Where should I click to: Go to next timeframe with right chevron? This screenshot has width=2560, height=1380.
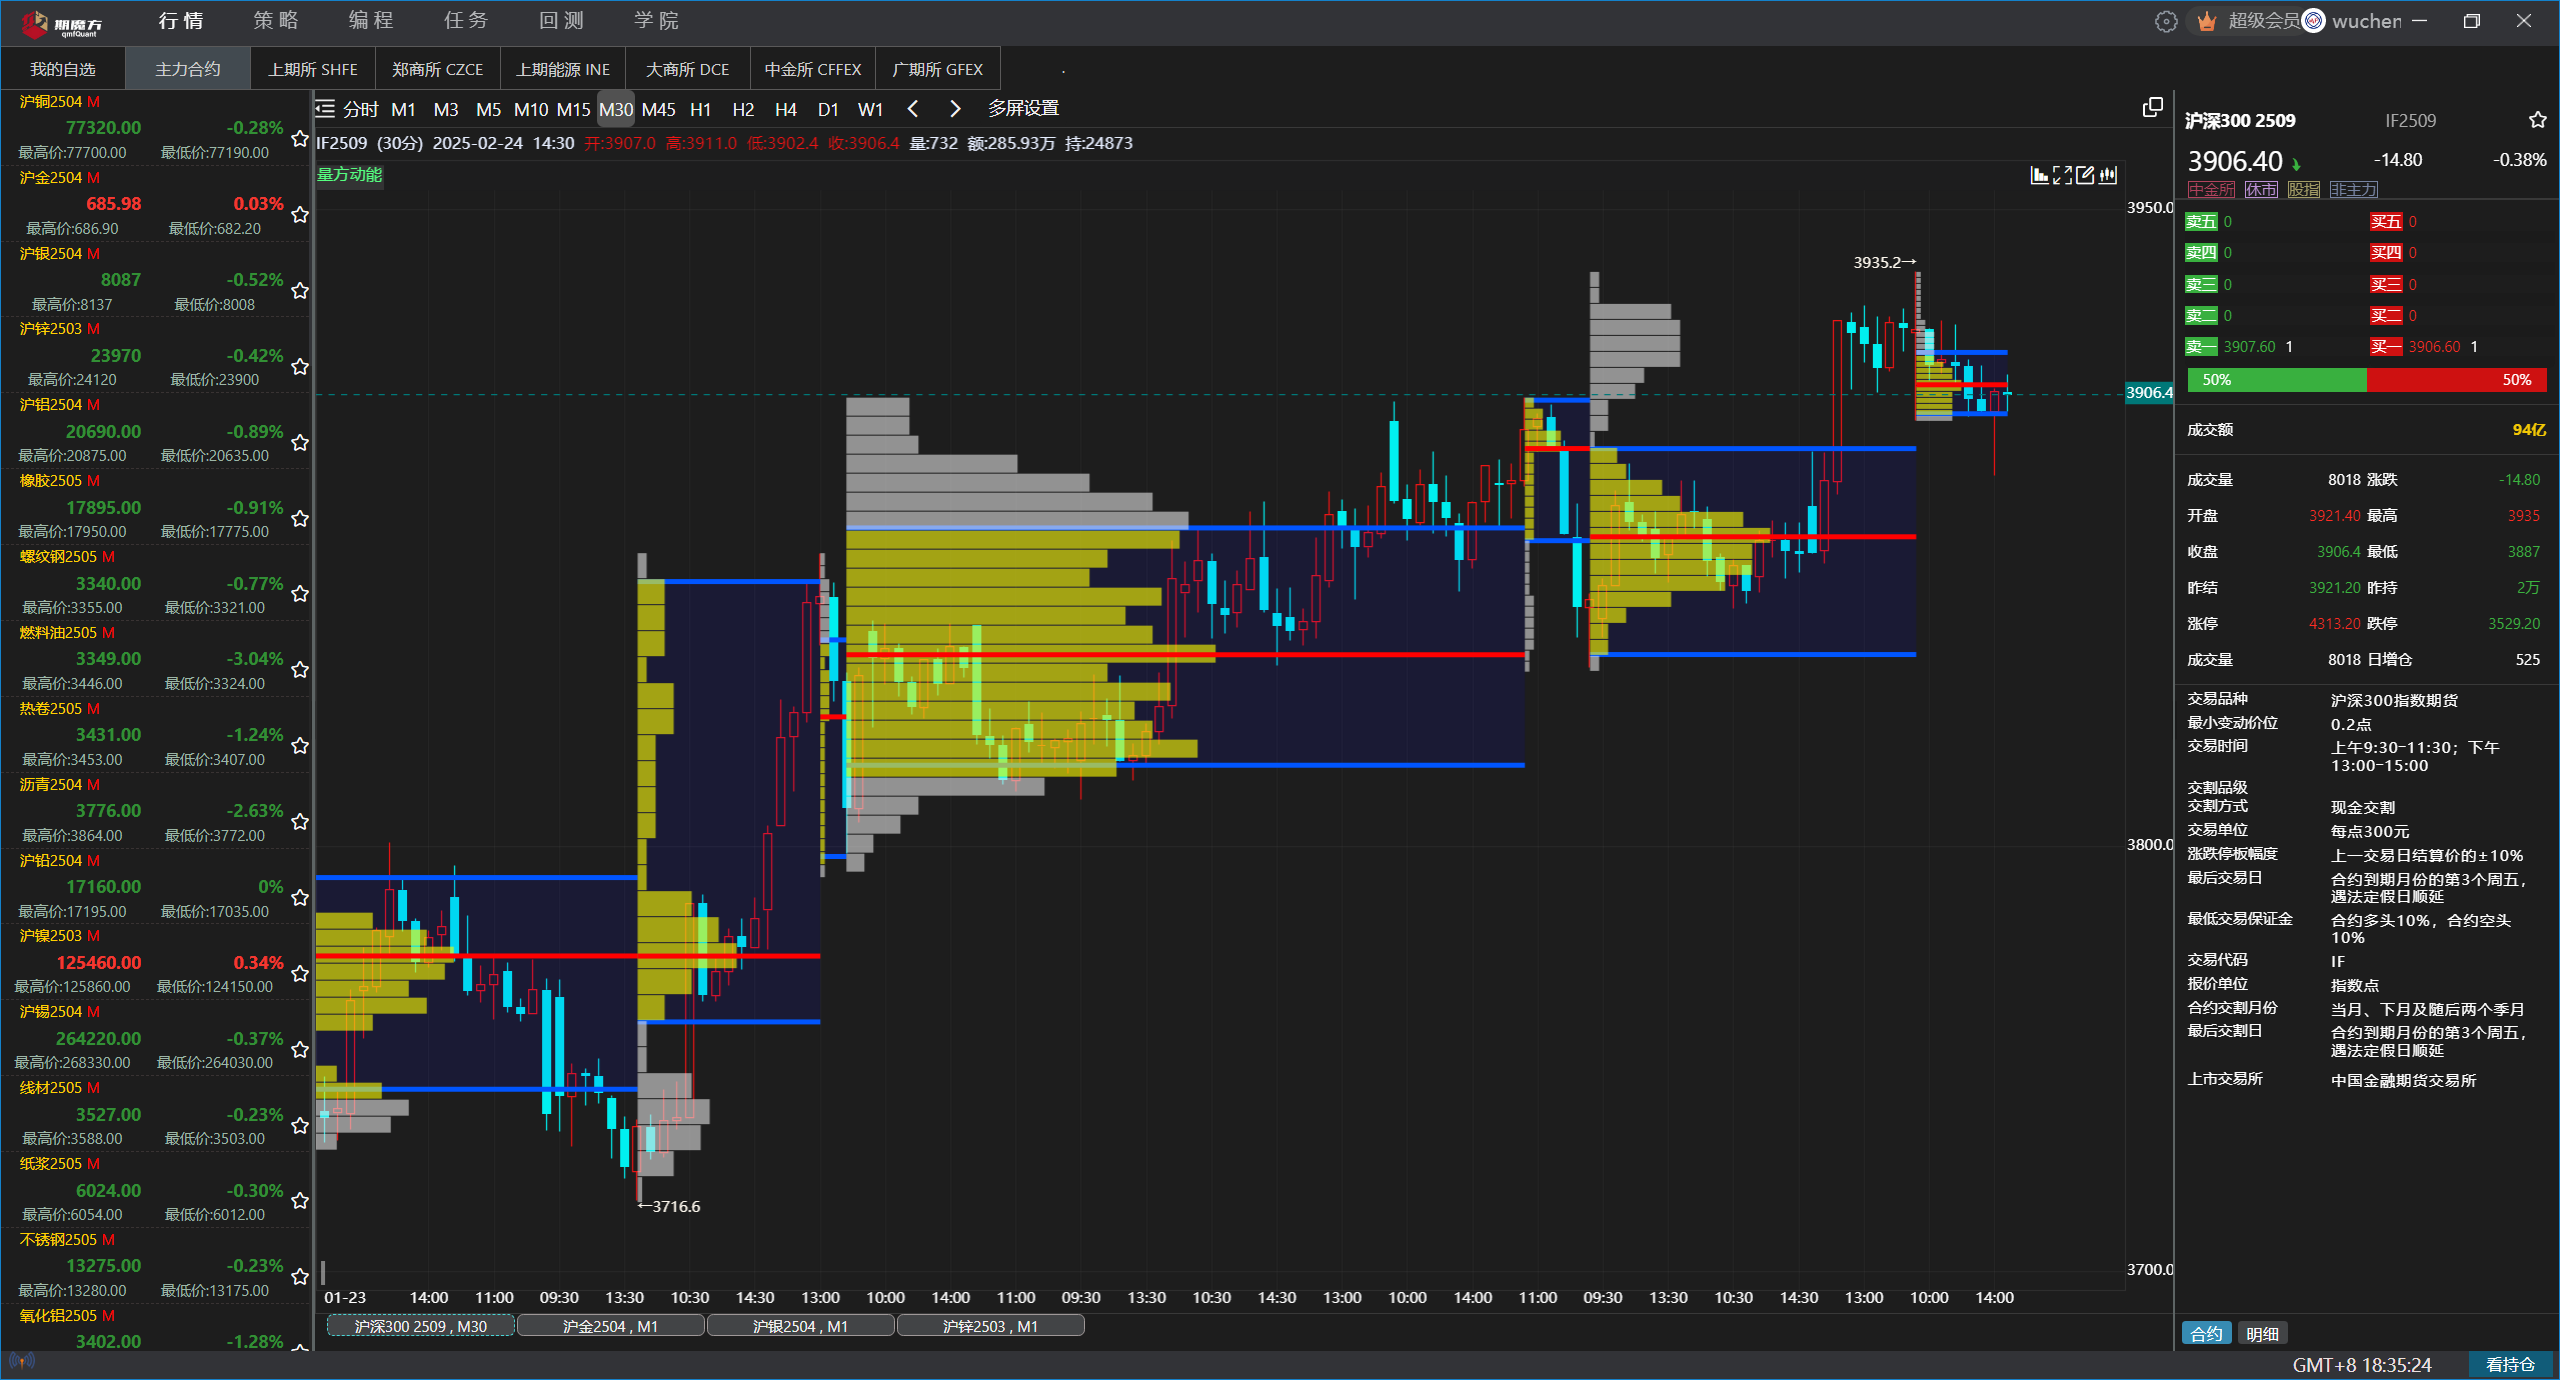955,109
